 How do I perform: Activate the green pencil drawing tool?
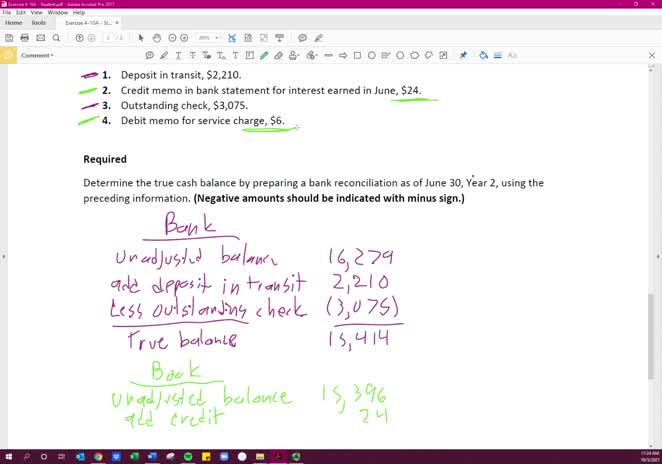[264, 55]
